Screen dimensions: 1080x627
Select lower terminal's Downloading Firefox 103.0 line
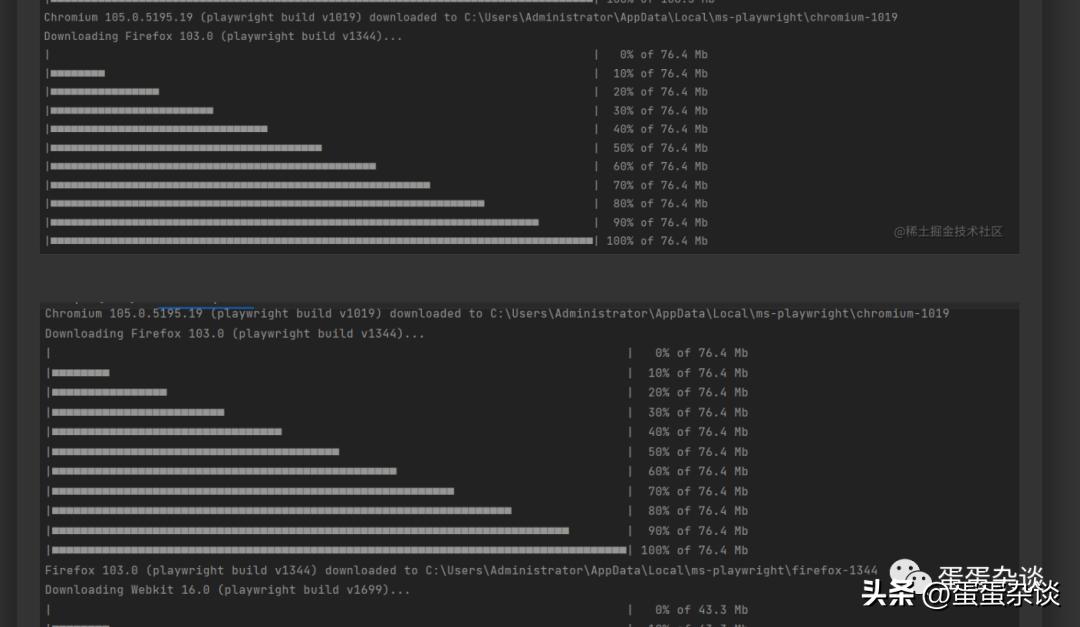click(235, 334)
